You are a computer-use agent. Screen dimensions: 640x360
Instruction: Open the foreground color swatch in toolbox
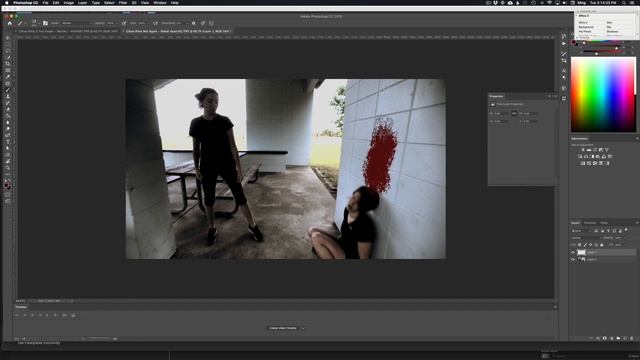(7, 184)
